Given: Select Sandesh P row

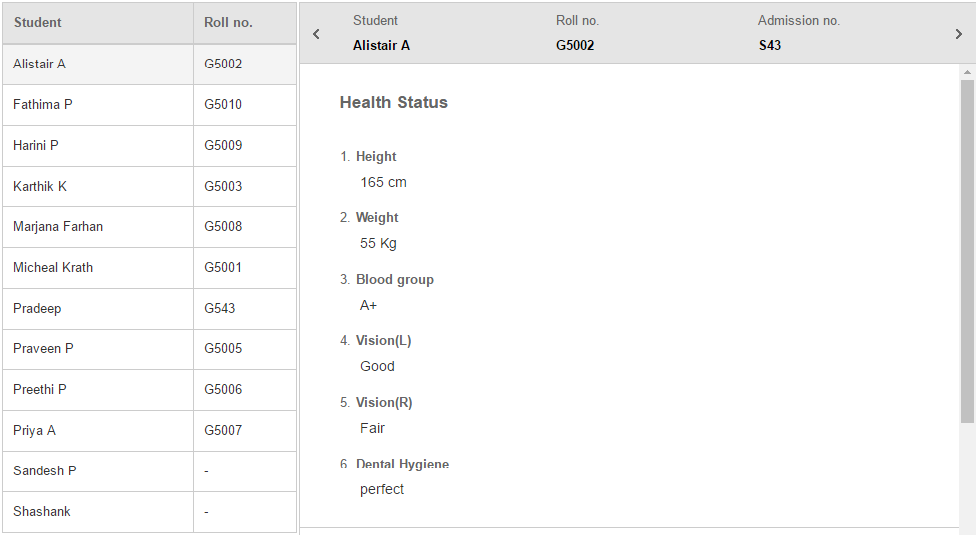Looking at the screenshot, I should [45, 471].
